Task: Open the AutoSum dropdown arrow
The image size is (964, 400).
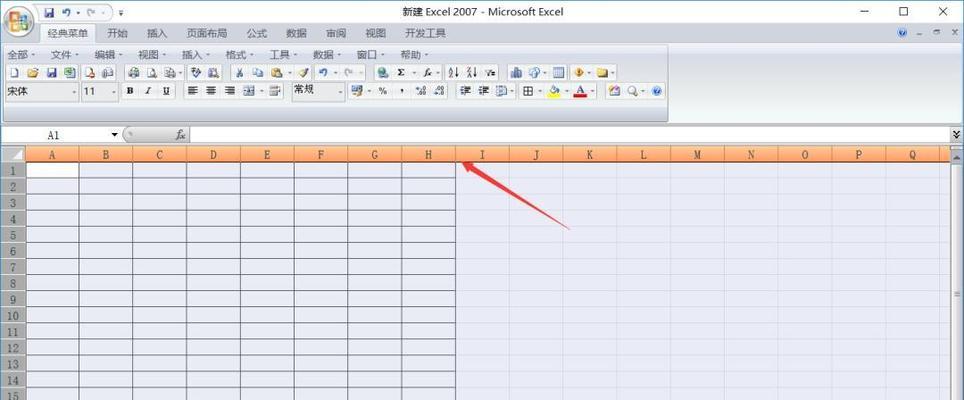Action: click(414, 73)
